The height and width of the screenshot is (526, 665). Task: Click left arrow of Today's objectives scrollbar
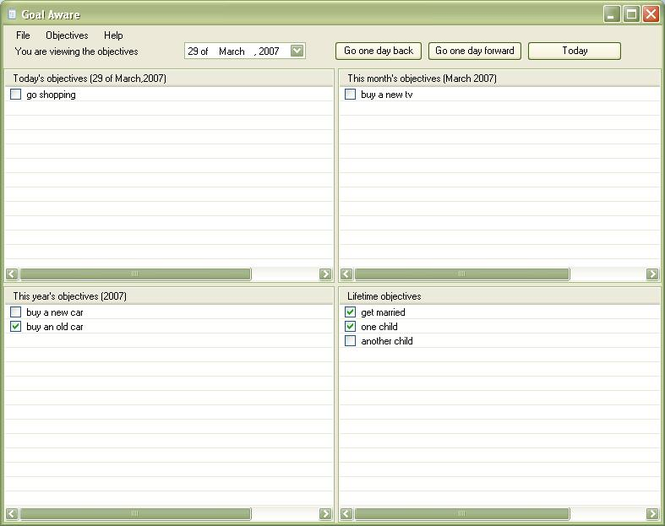pos(12,274)
